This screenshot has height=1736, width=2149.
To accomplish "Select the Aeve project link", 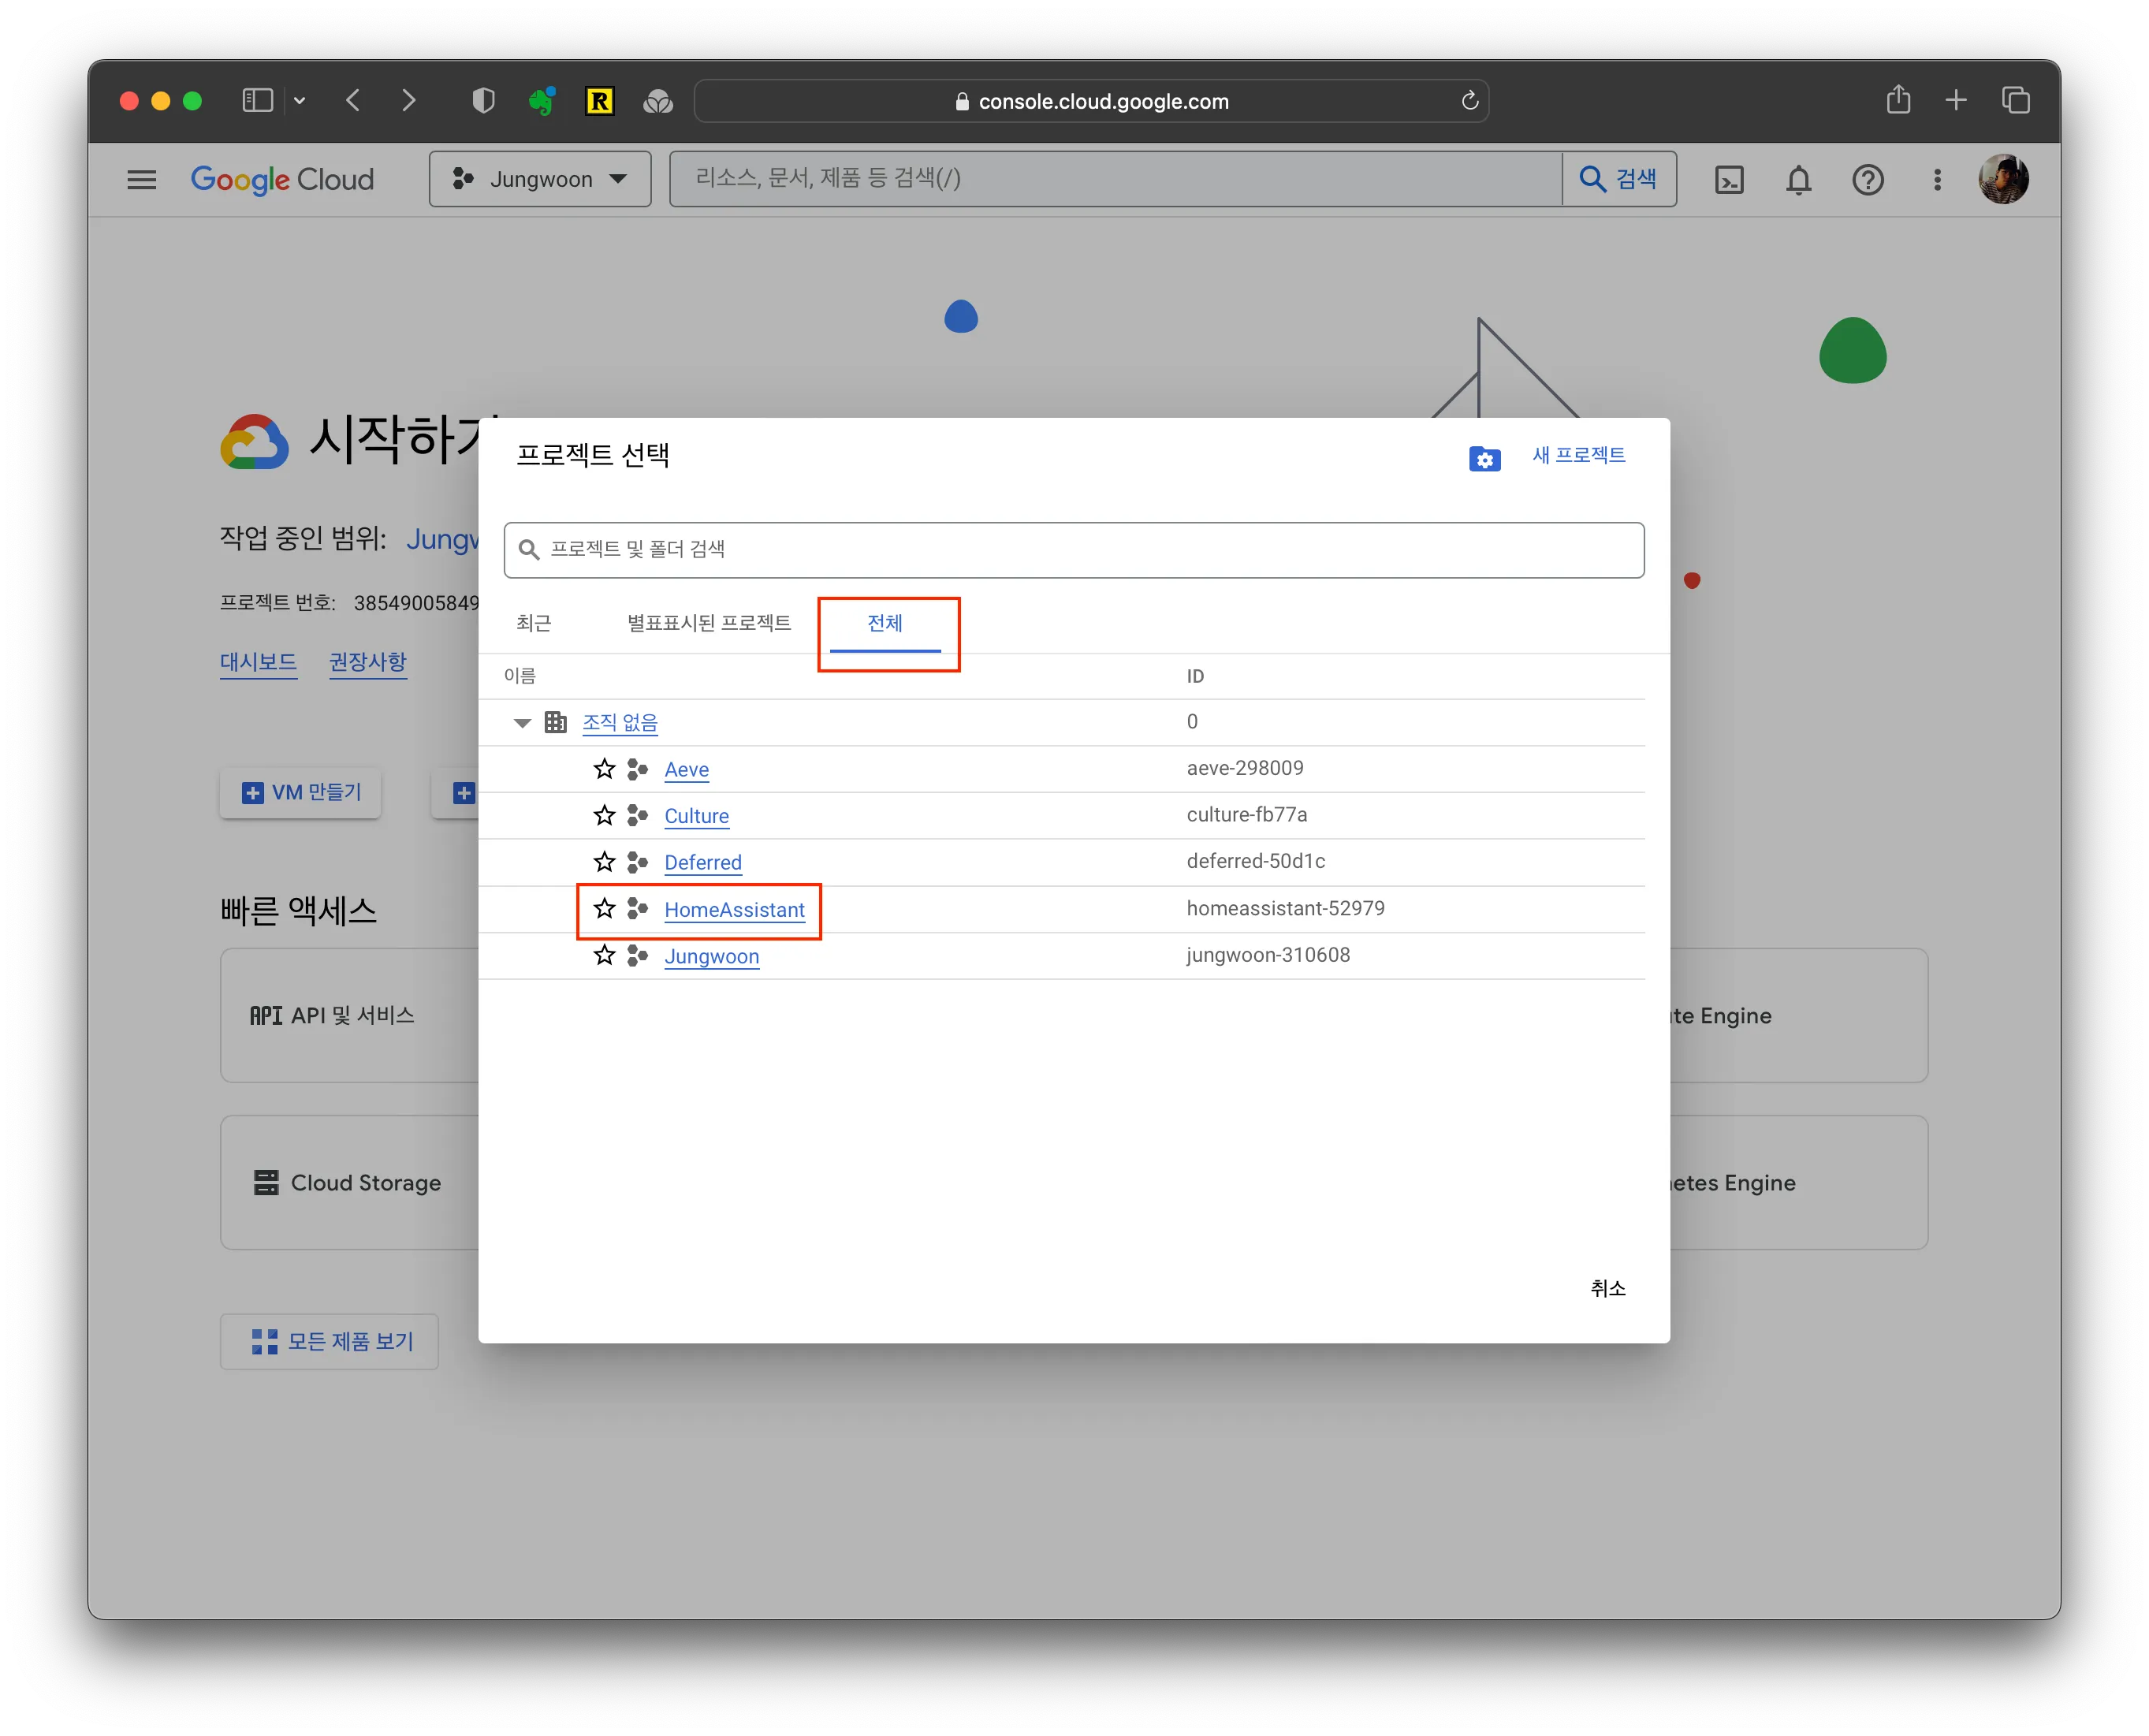I will click(x=686, y=769).
